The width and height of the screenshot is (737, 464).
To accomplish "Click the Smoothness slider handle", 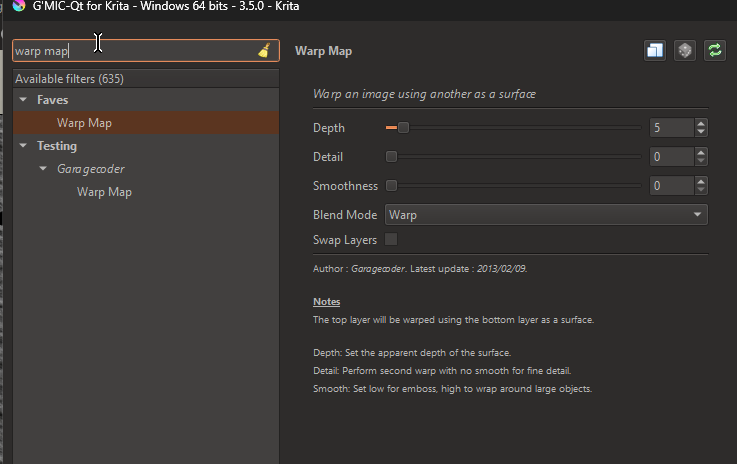I will click(392, 186).
